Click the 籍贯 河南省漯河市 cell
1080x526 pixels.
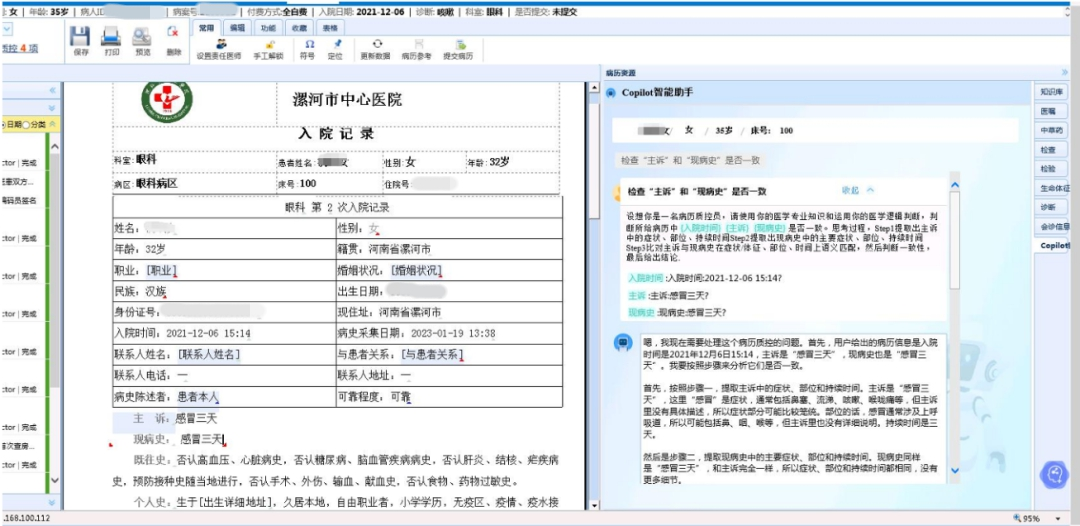[x=449, y=249]
